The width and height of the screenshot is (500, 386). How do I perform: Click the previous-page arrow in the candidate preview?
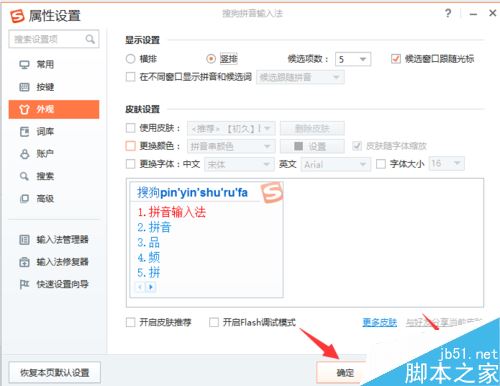click(140, 287)
